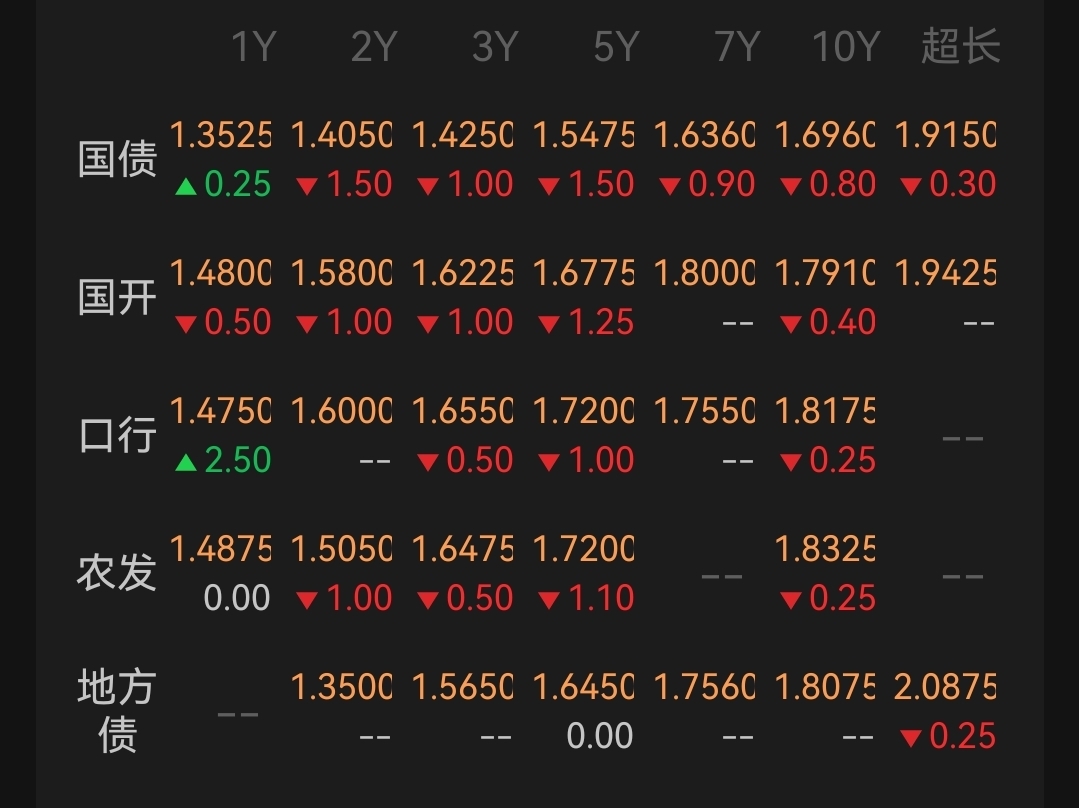Viewport: 1079px width, 808px height.
Task: Click the red down arrow 0.25 under 地方债 超长
Action: 948,736
